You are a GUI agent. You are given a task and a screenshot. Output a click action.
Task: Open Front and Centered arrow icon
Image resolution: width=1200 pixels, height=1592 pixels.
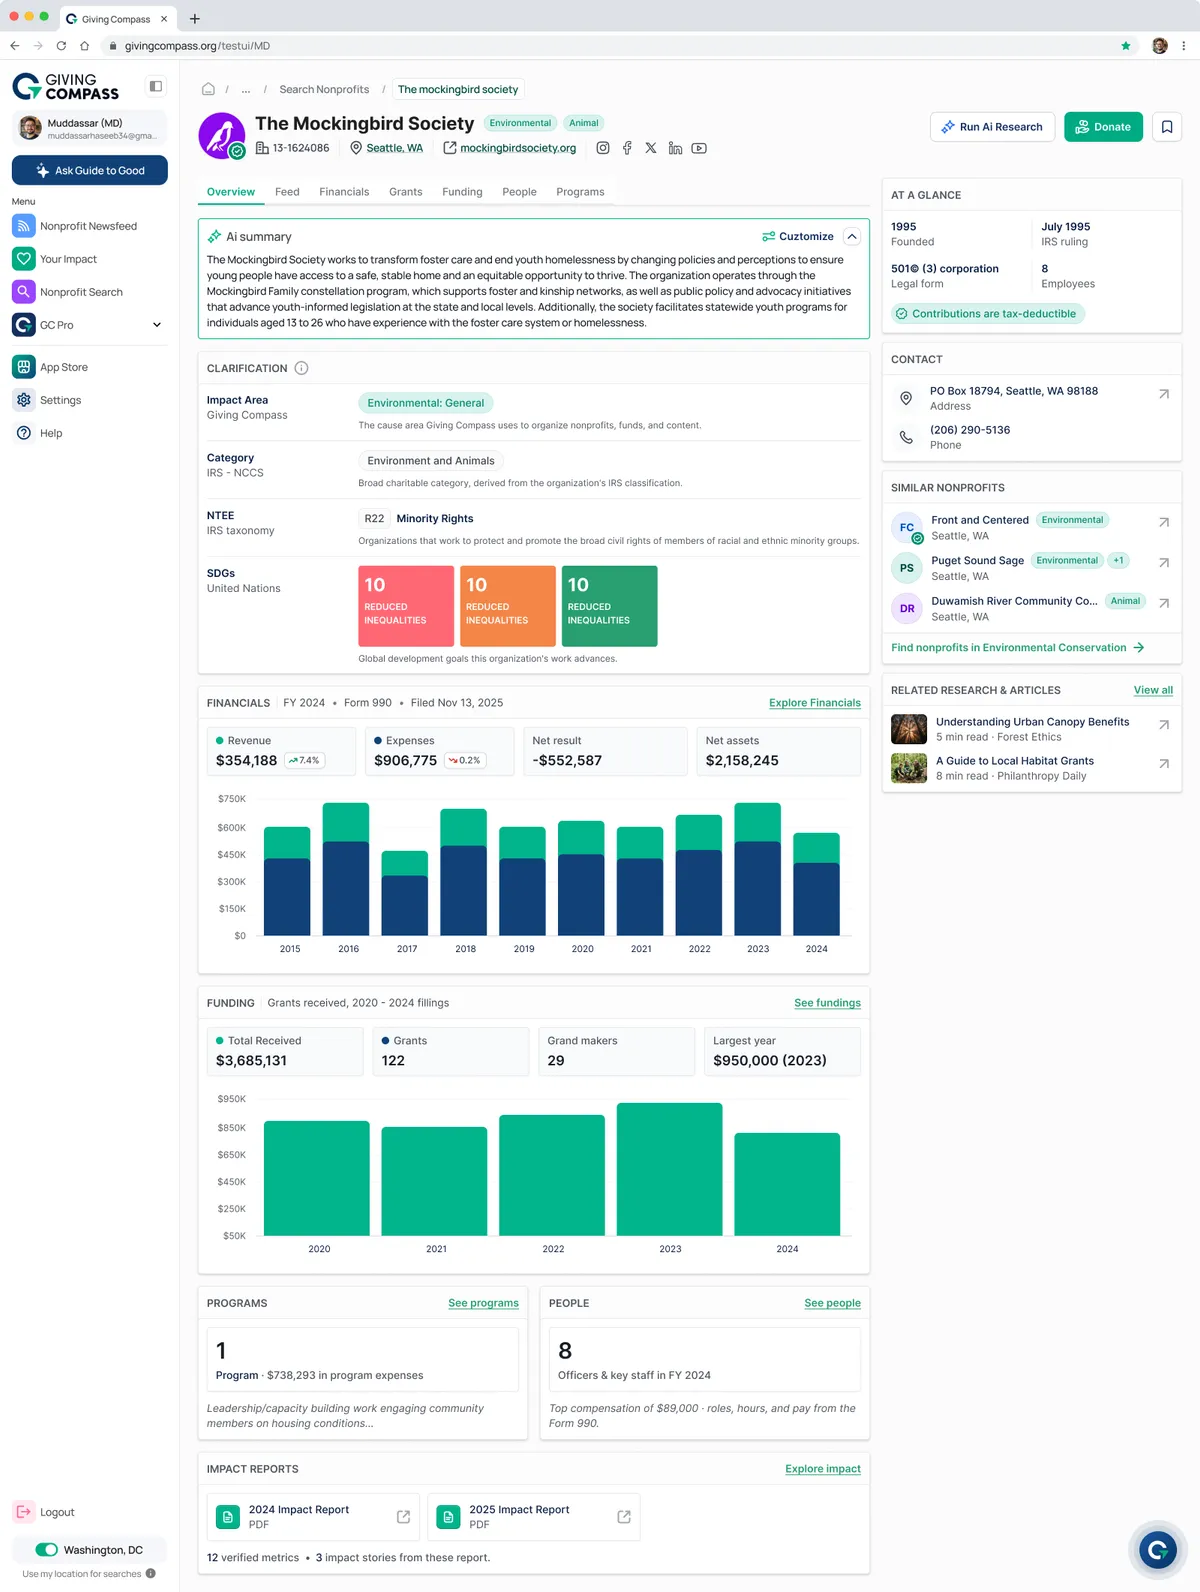click(1164, 522)
